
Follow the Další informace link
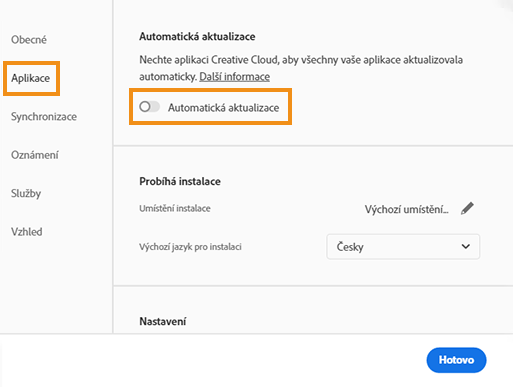coord(235,77)
